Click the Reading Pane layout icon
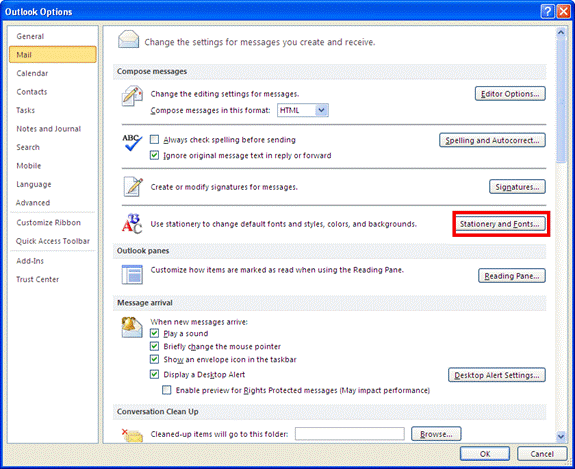 (132, 275)
